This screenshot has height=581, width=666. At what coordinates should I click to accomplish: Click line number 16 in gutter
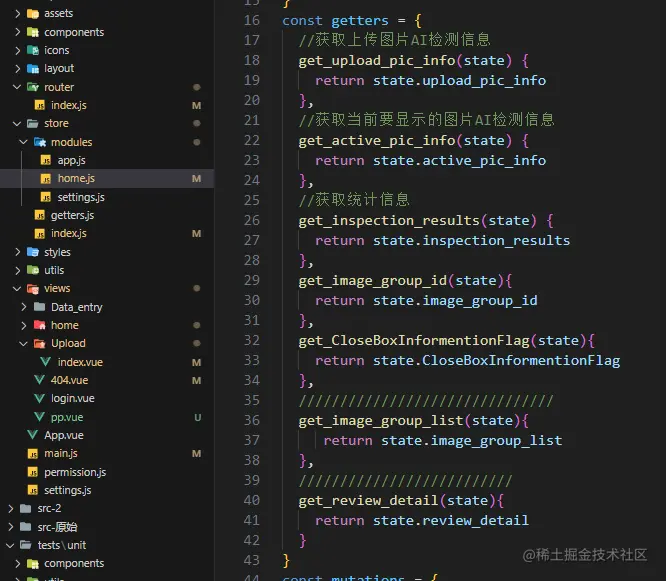252,20
